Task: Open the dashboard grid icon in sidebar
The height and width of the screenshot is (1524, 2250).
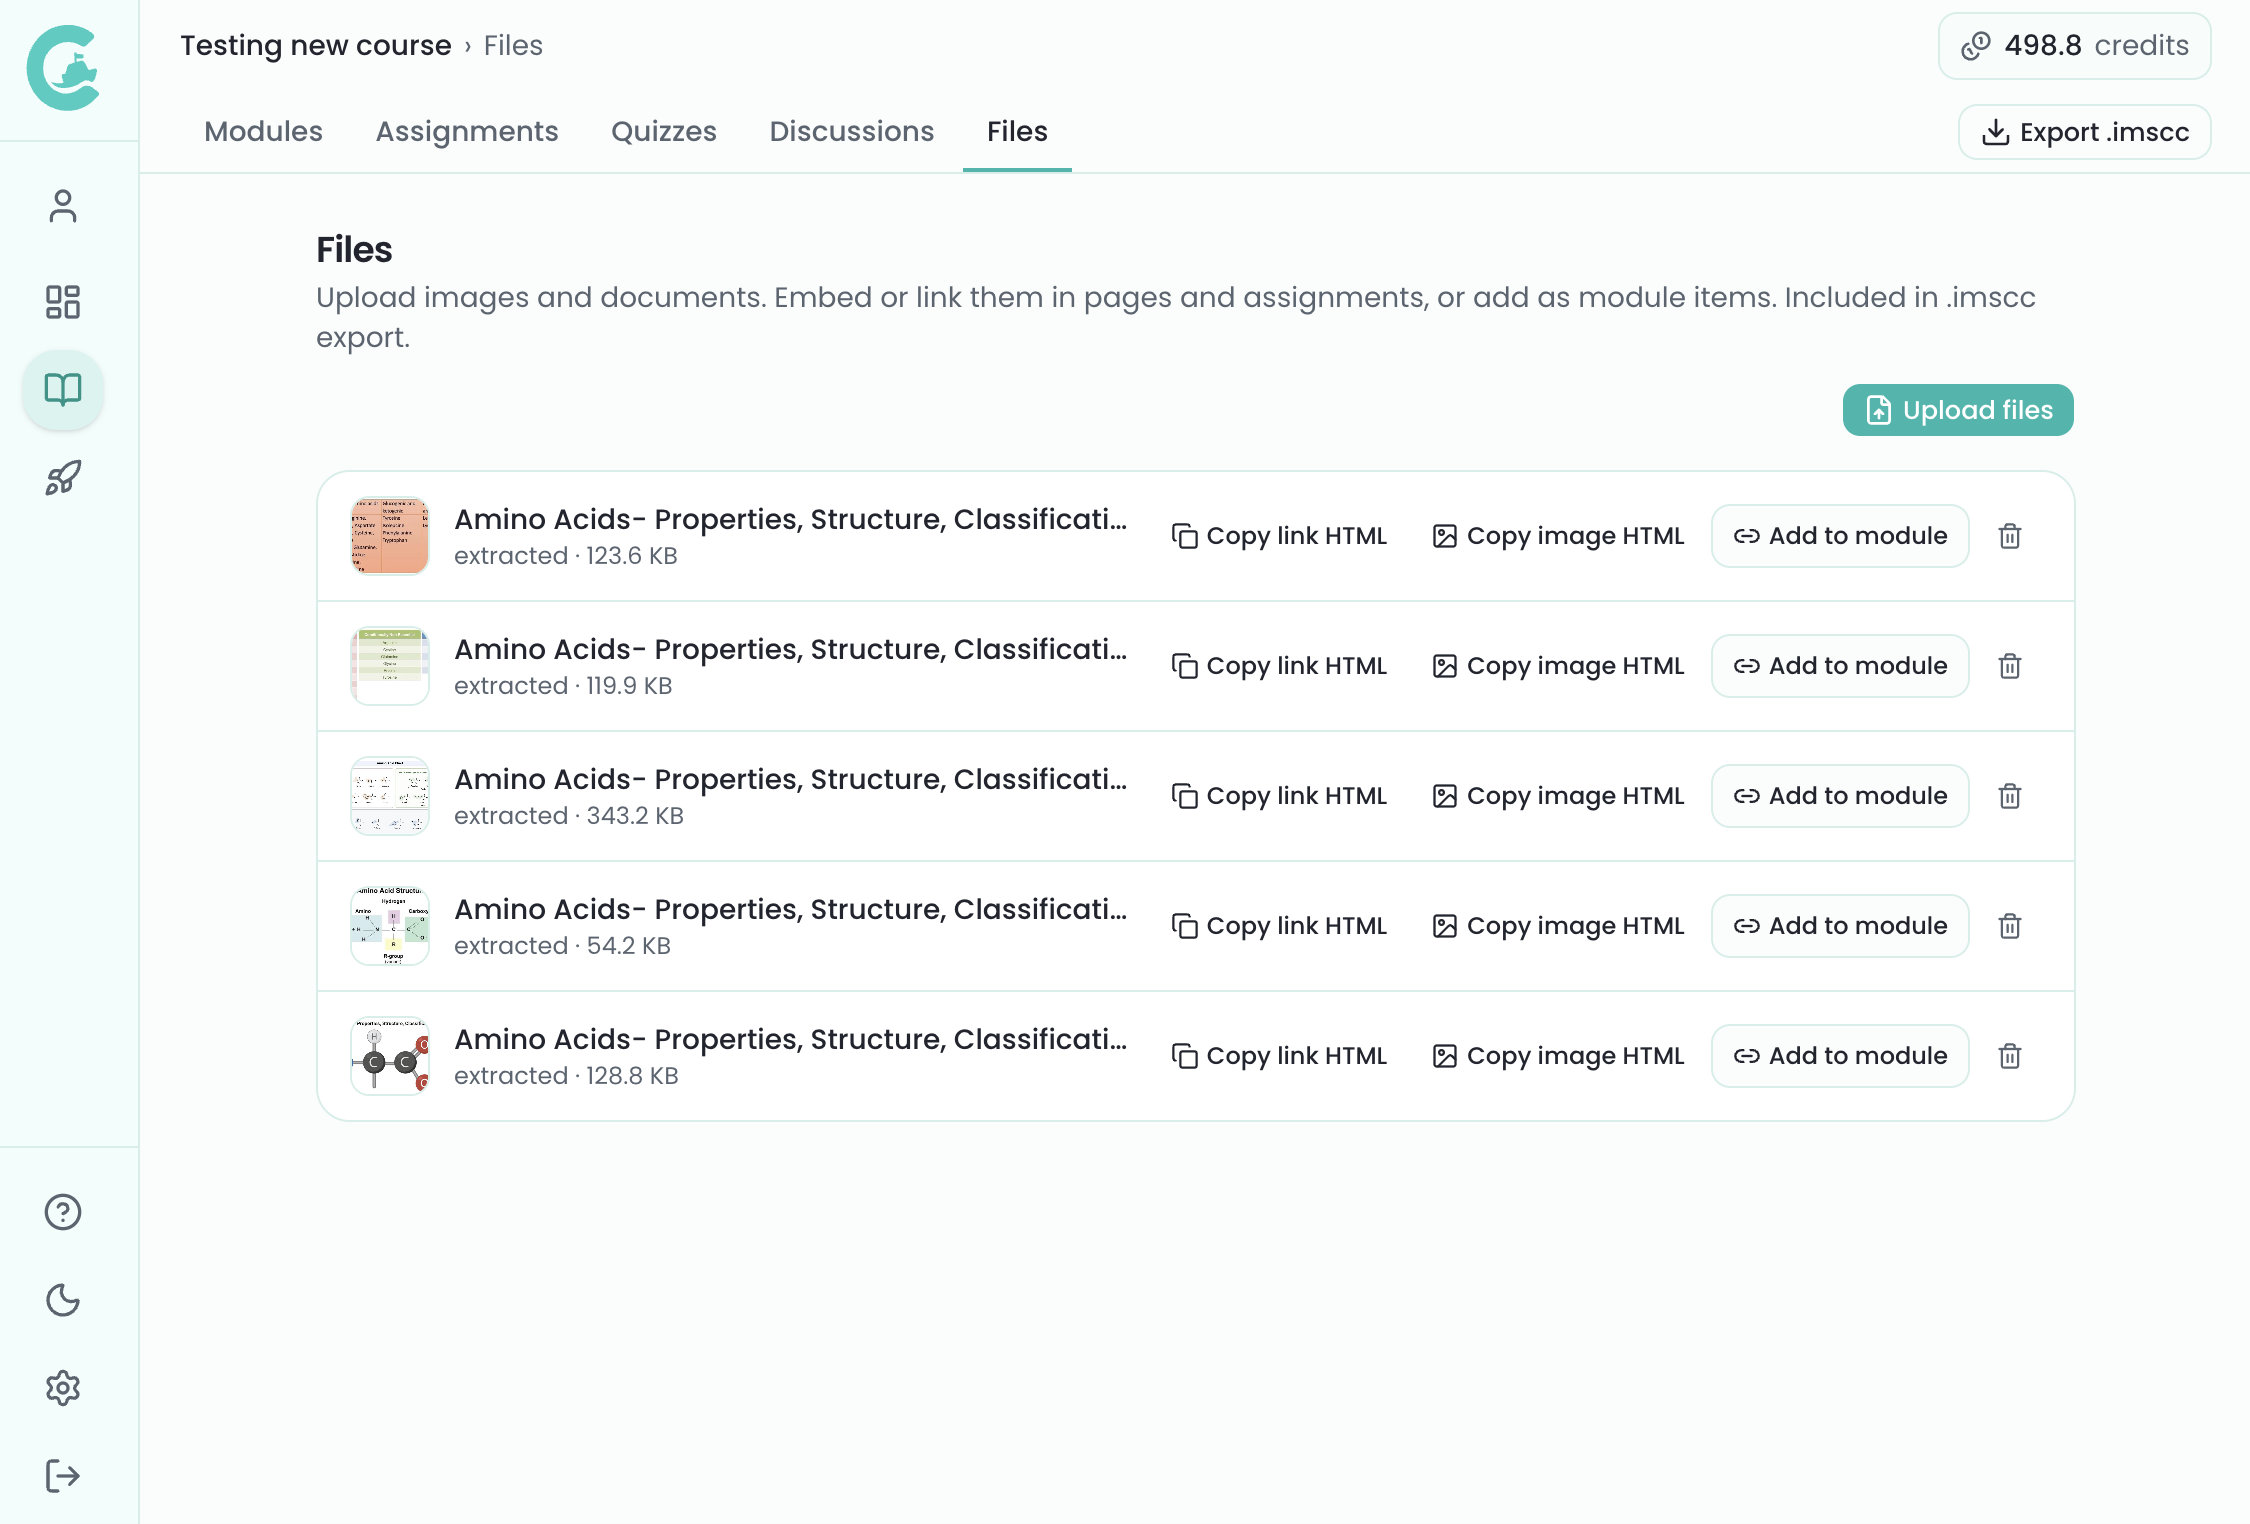Action: (x=63, y=301)
